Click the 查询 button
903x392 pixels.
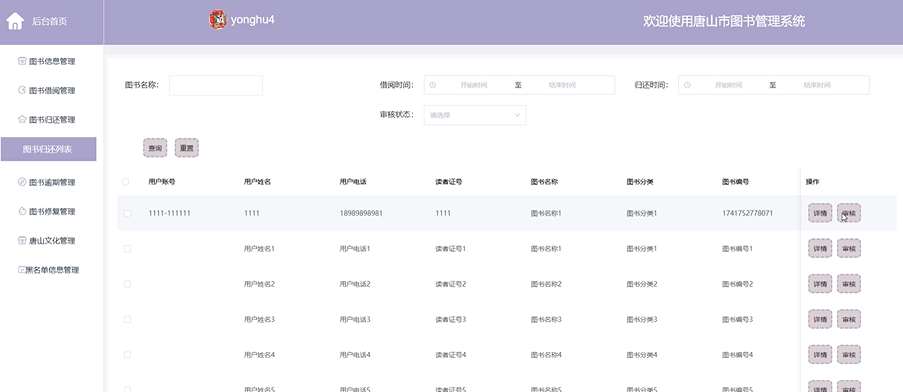point(155,148)
